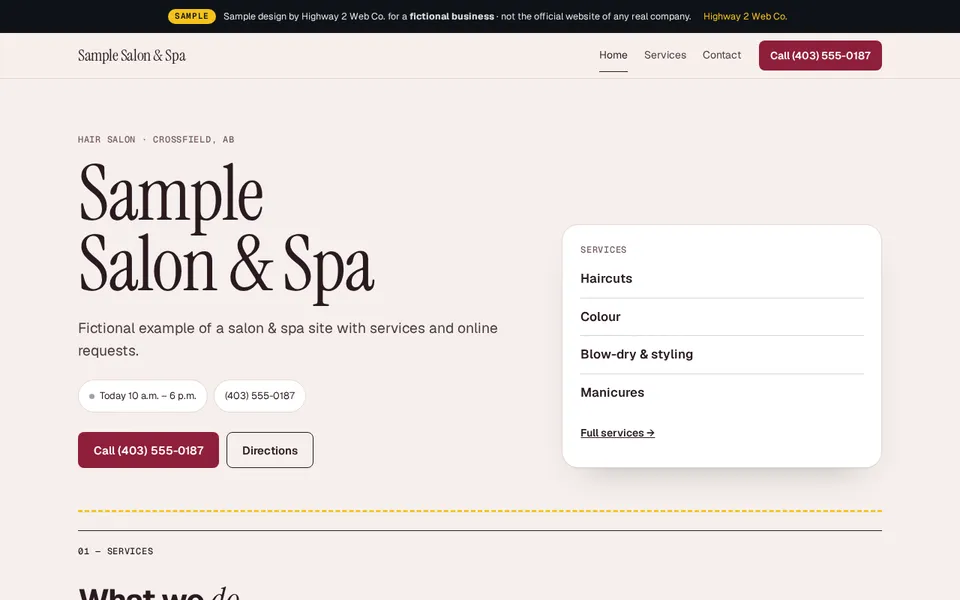Viewport: 960px width, 600px height.
Task: Click the hero Call (403) 555-0187 red button
Action: [148, 450]
